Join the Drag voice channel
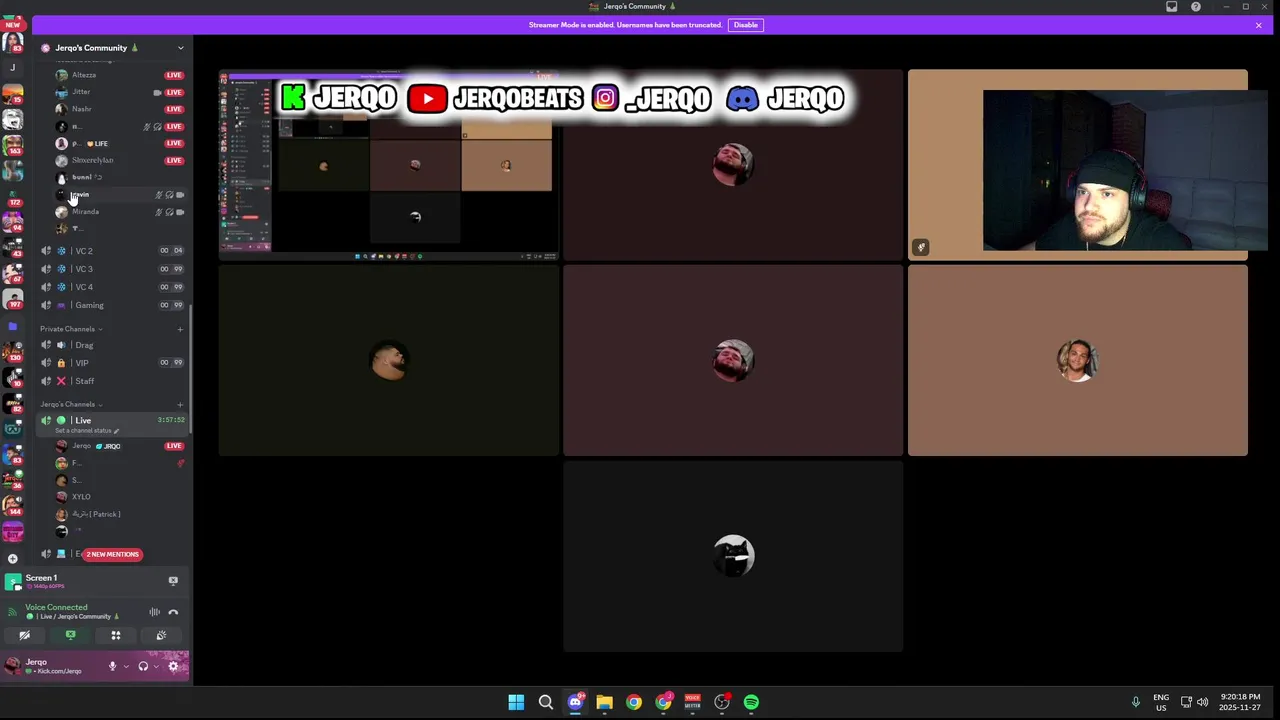 (113, 345)
